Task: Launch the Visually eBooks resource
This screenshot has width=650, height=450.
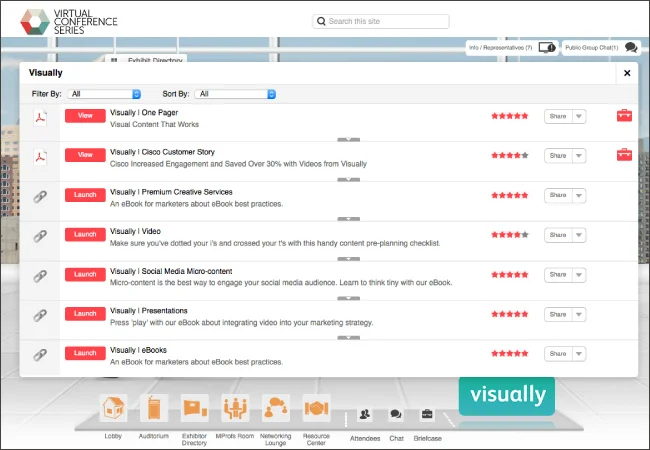Action: click(85, 353)
